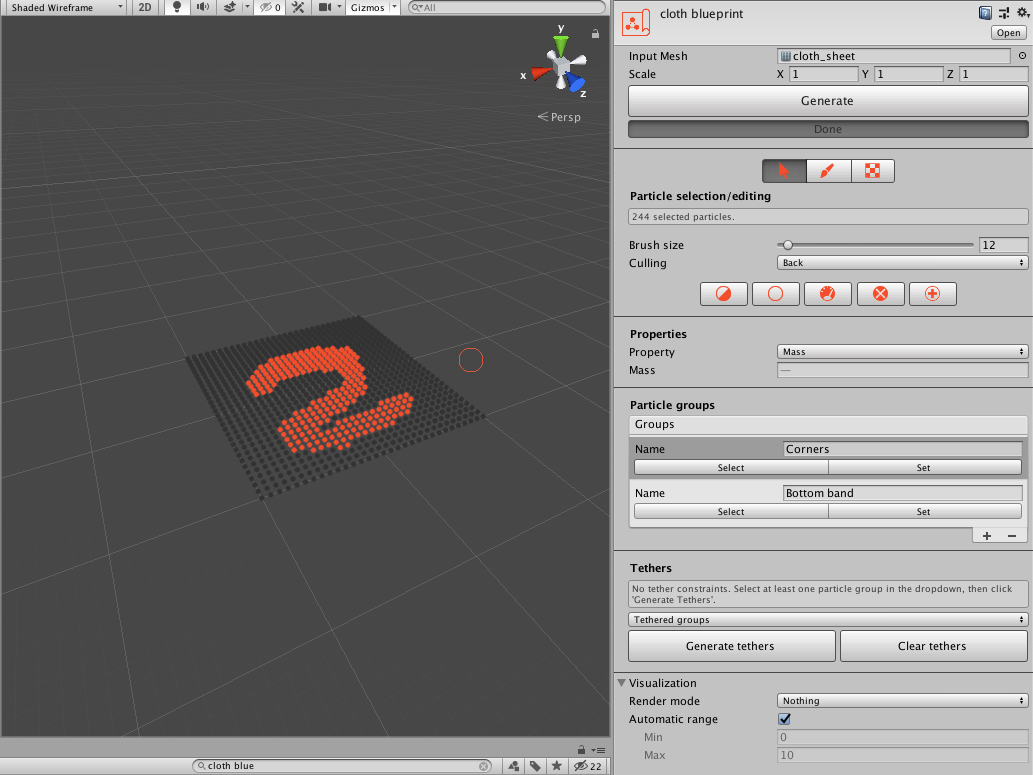1033x775 pixels.
Task: Click the Scale Z input field
Action: [x=993, y=74]
